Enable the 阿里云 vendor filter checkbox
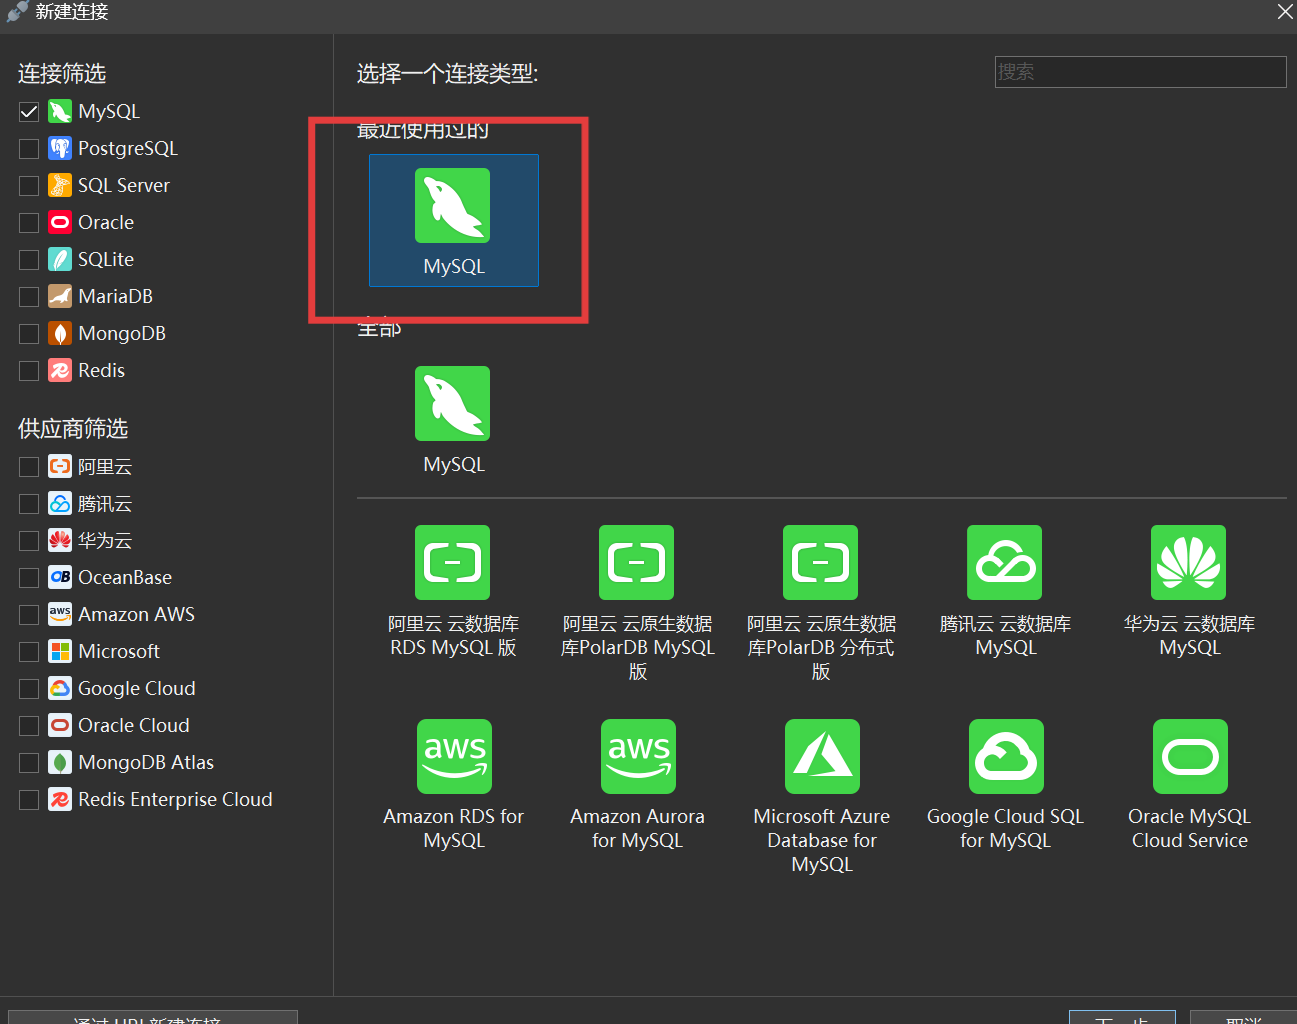The image size is (1297, 1024). click(29, 467)
